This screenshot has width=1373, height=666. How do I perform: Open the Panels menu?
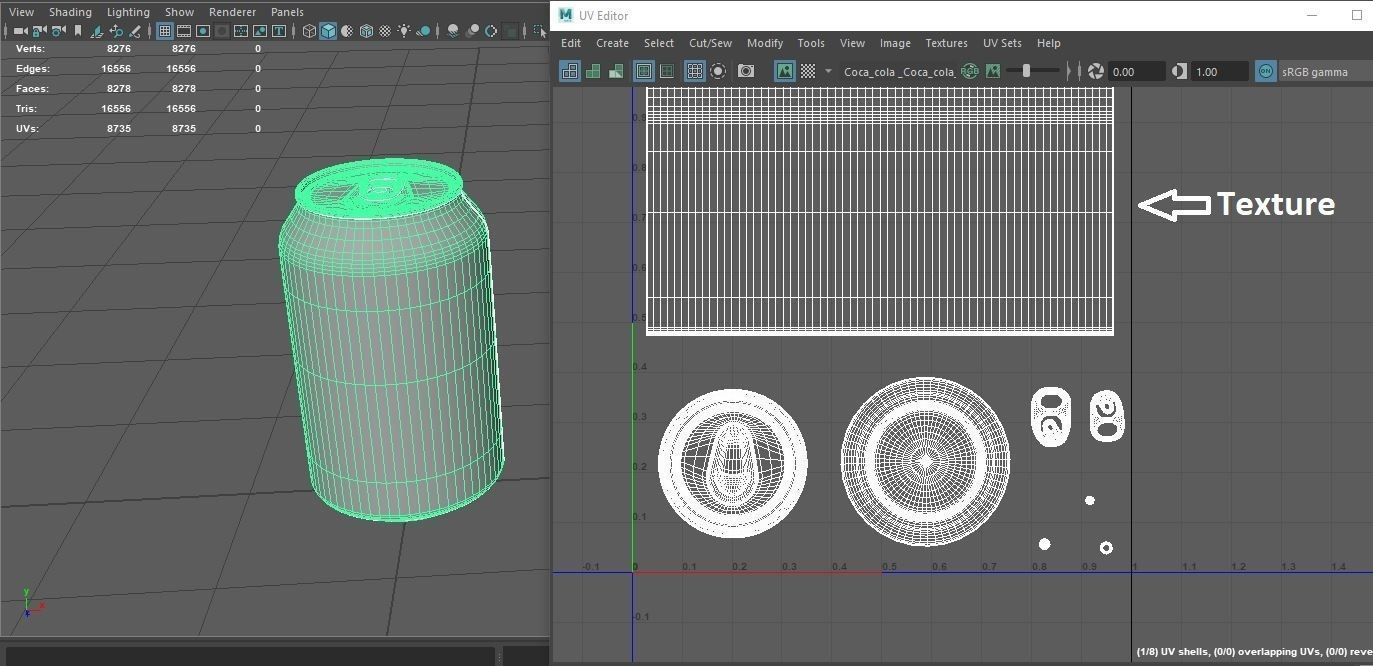click(287, 12)
